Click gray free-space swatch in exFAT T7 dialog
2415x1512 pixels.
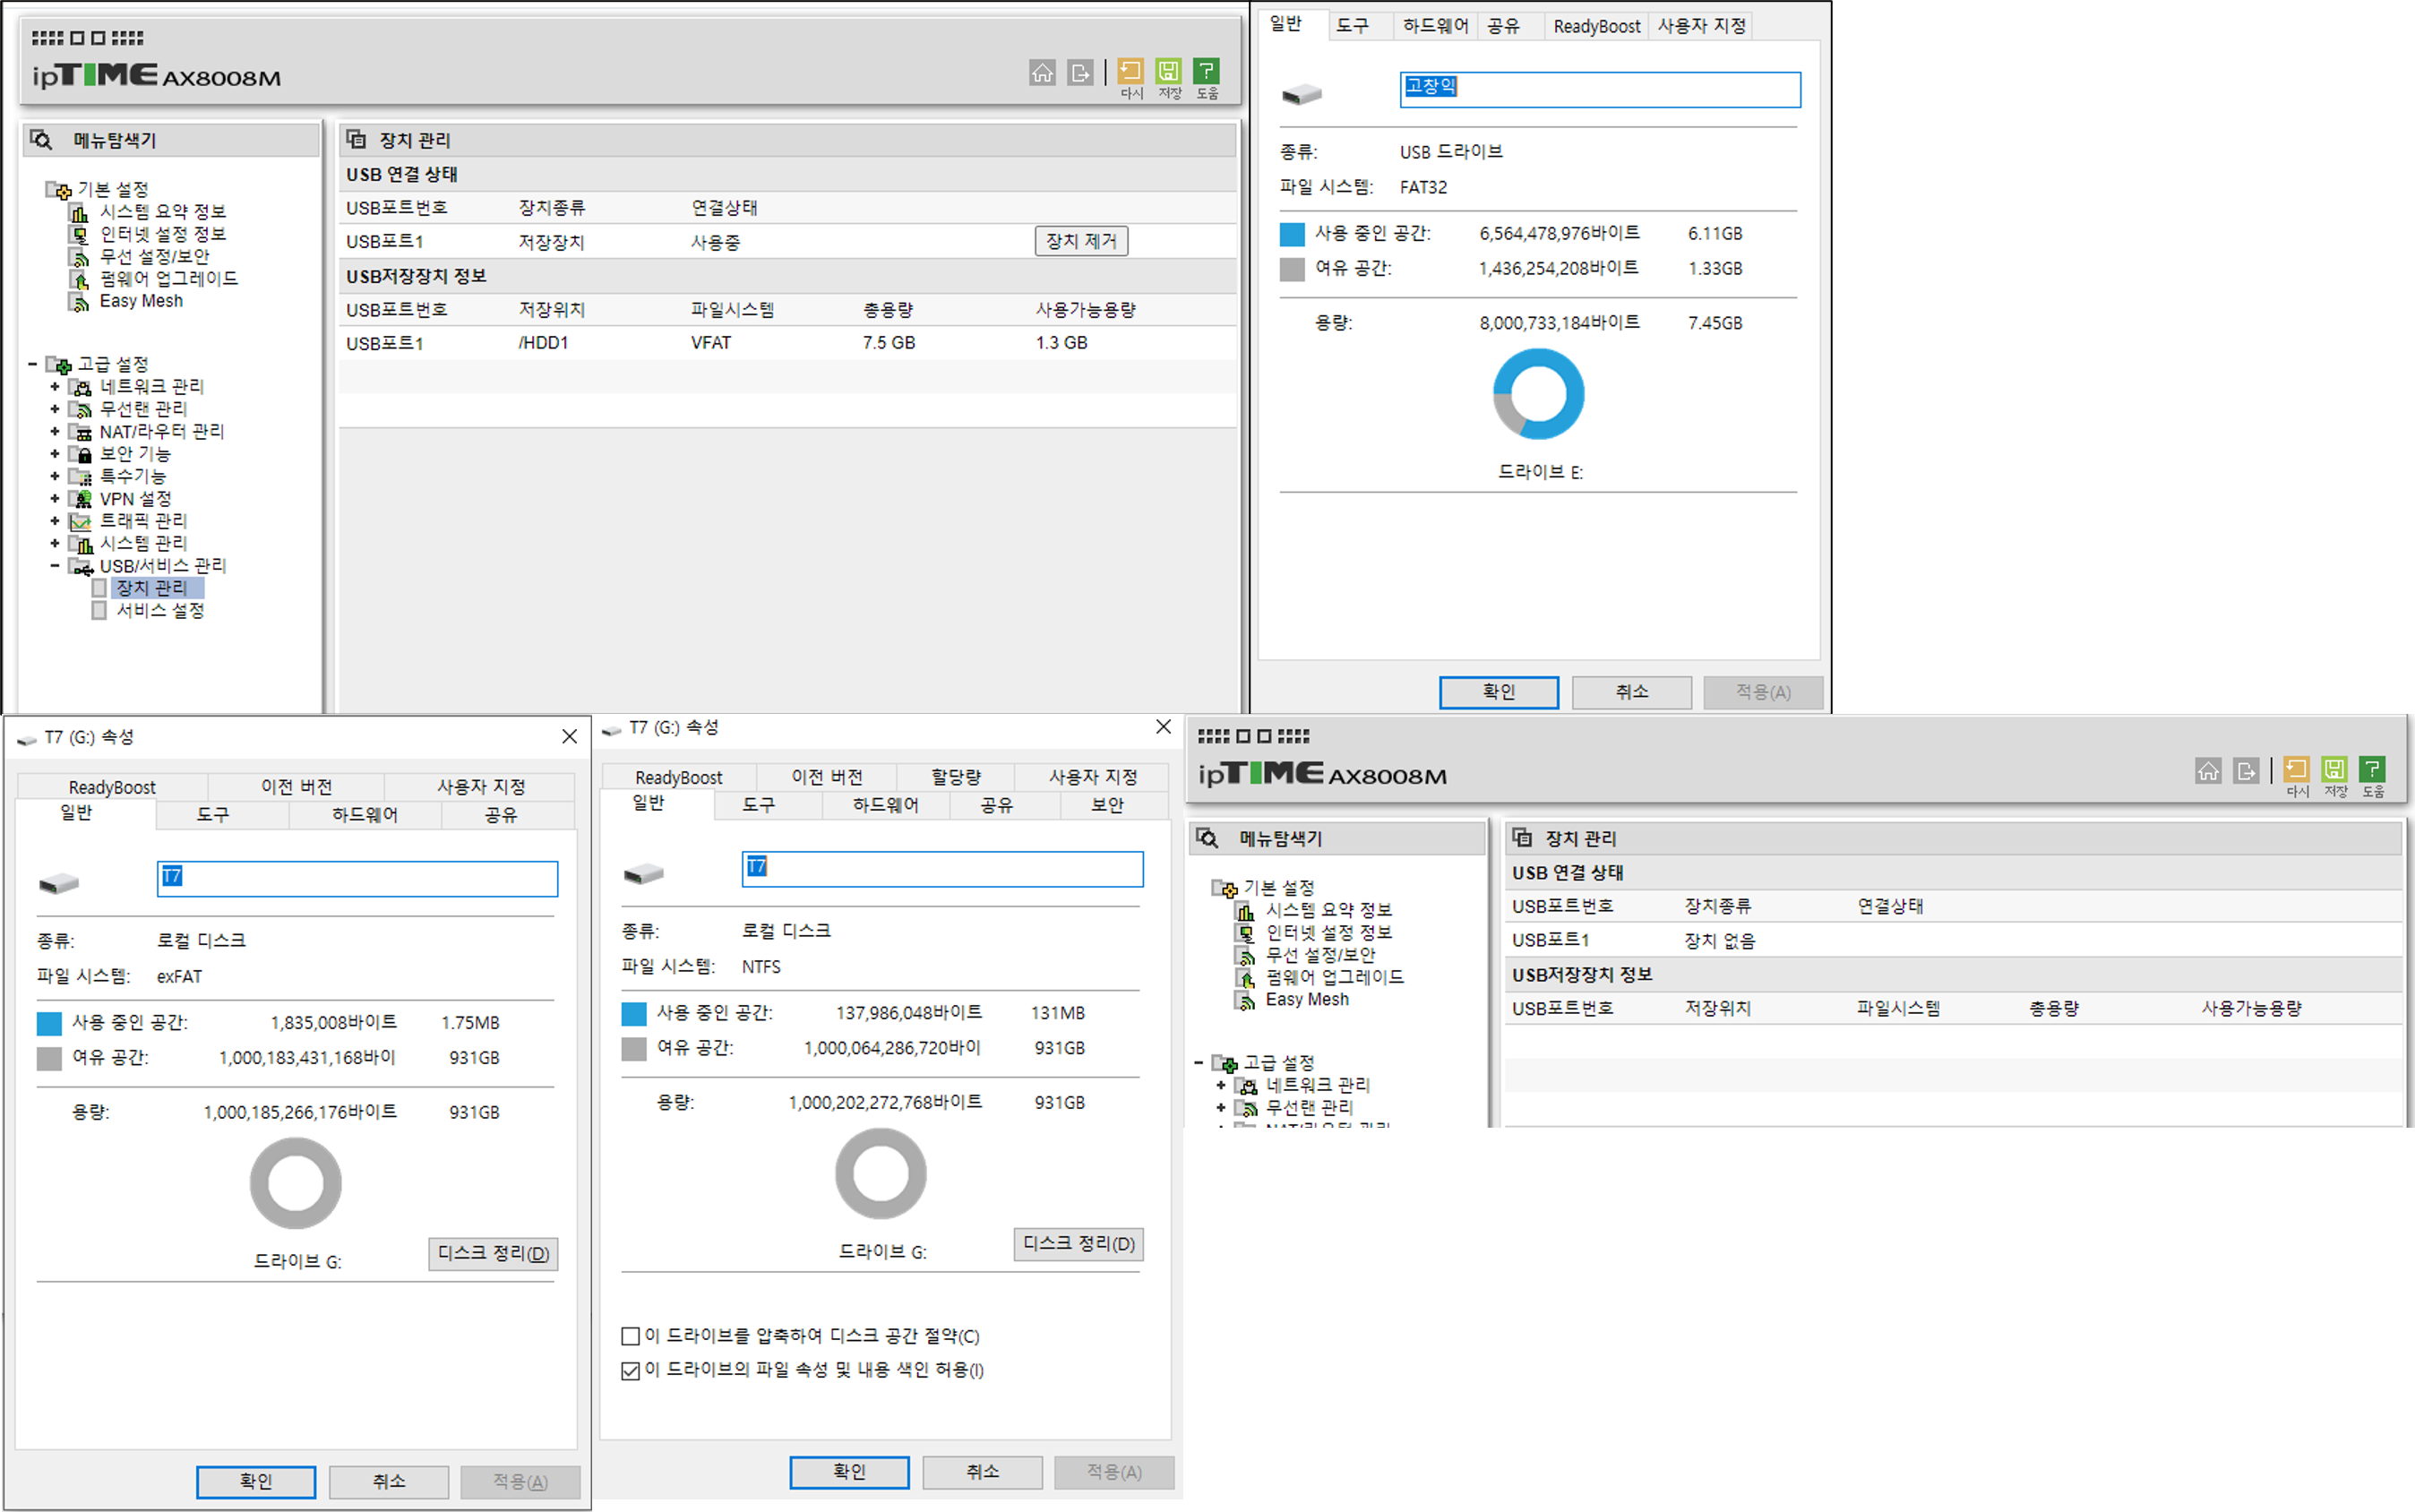[x=49, y=1059]
